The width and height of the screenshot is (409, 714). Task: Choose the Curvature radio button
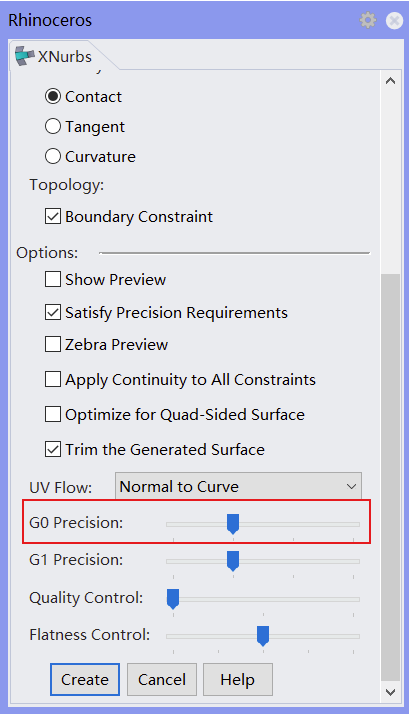pyautogui.click(x=53, y=156)
